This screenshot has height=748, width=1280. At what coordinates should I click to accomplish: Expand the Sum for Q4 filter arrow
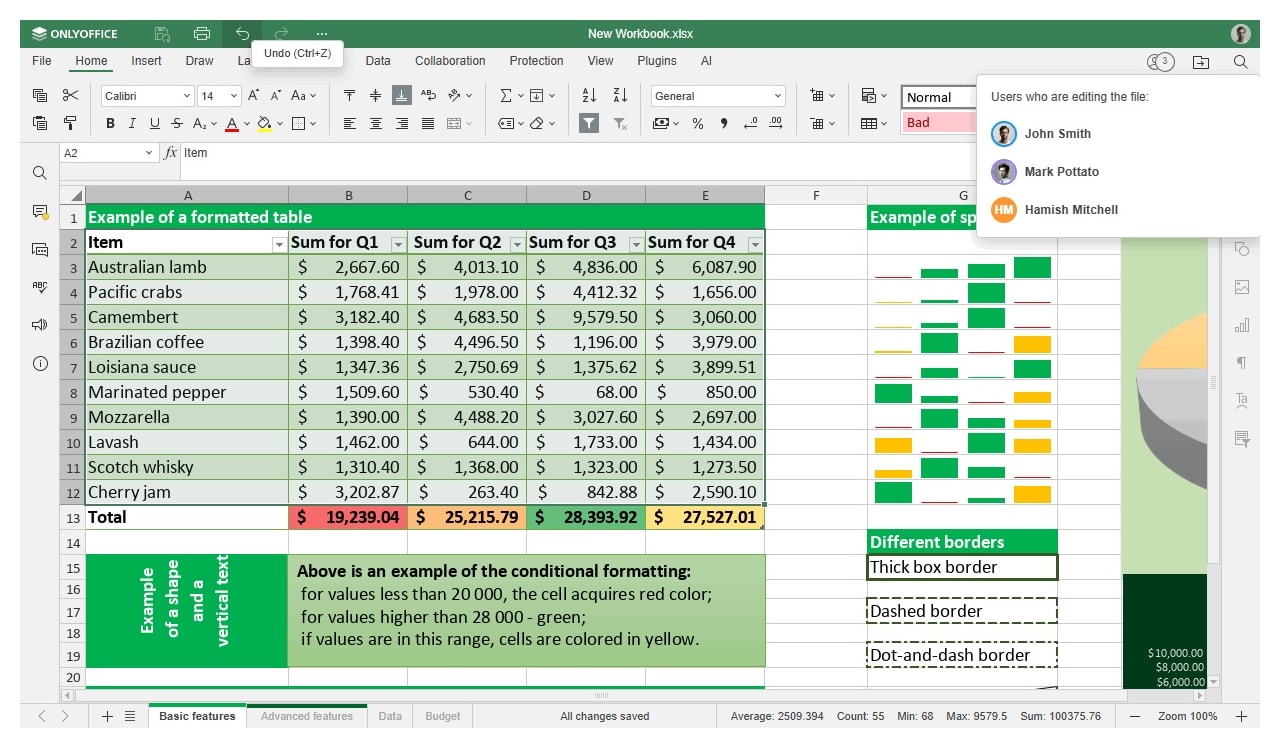(x=755, y=244)
